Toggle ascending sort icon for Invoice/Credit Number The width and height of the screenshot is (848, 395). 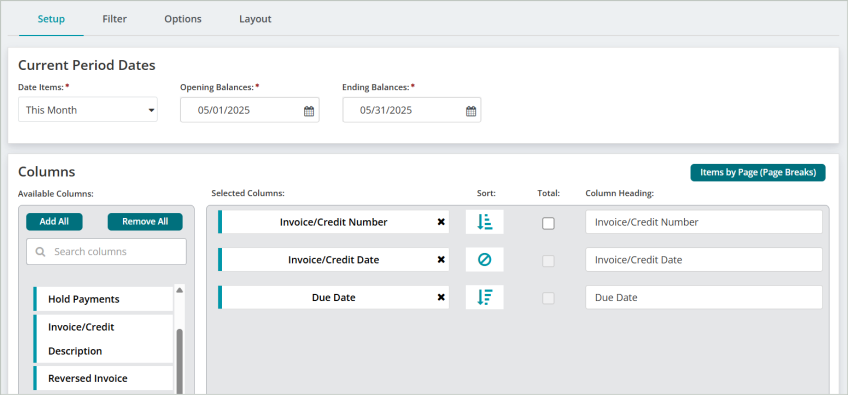click(x=485, y=222)
